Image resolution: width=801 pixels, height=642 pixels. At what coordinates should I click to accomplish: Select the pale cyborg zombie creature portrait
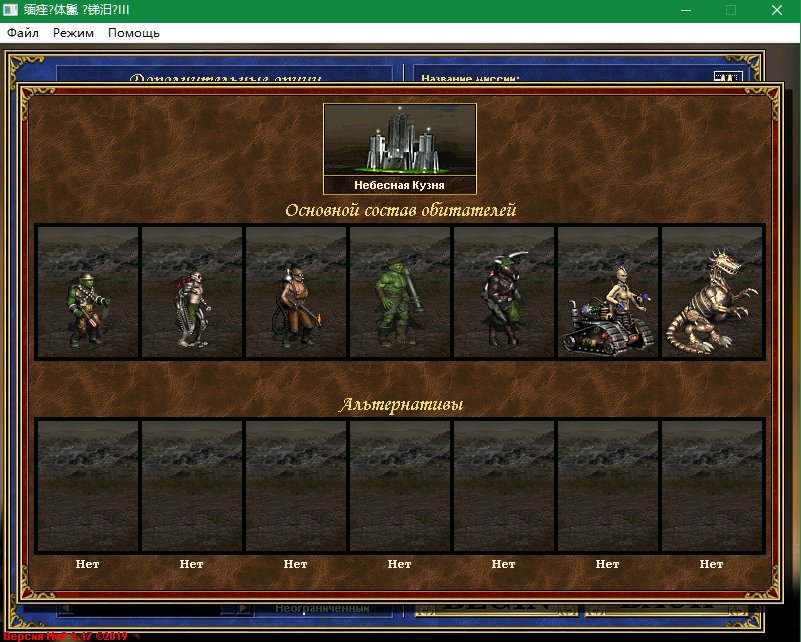[x=192, y=292]
